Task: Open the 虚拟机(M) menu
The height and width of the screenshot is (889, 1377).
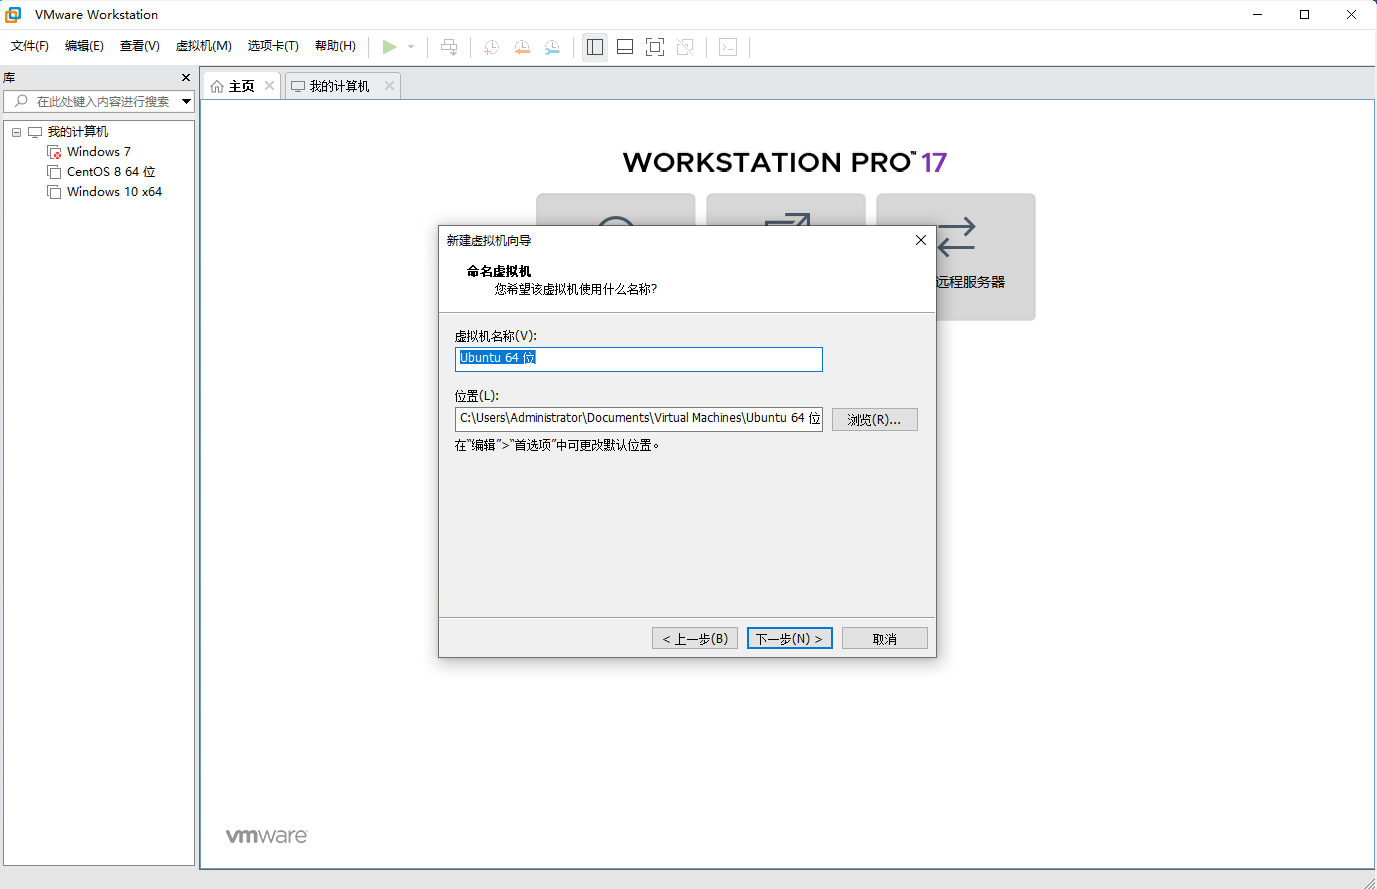Action: [x=203, y=46]
